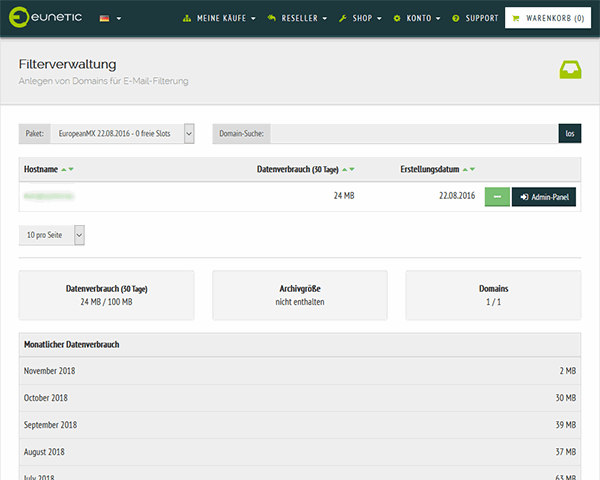The height and width of the screenshot is (480, 600).
Task: Click the Datenverbrauch 24 MB / 100 MB card
Action: tap(106, 295)
